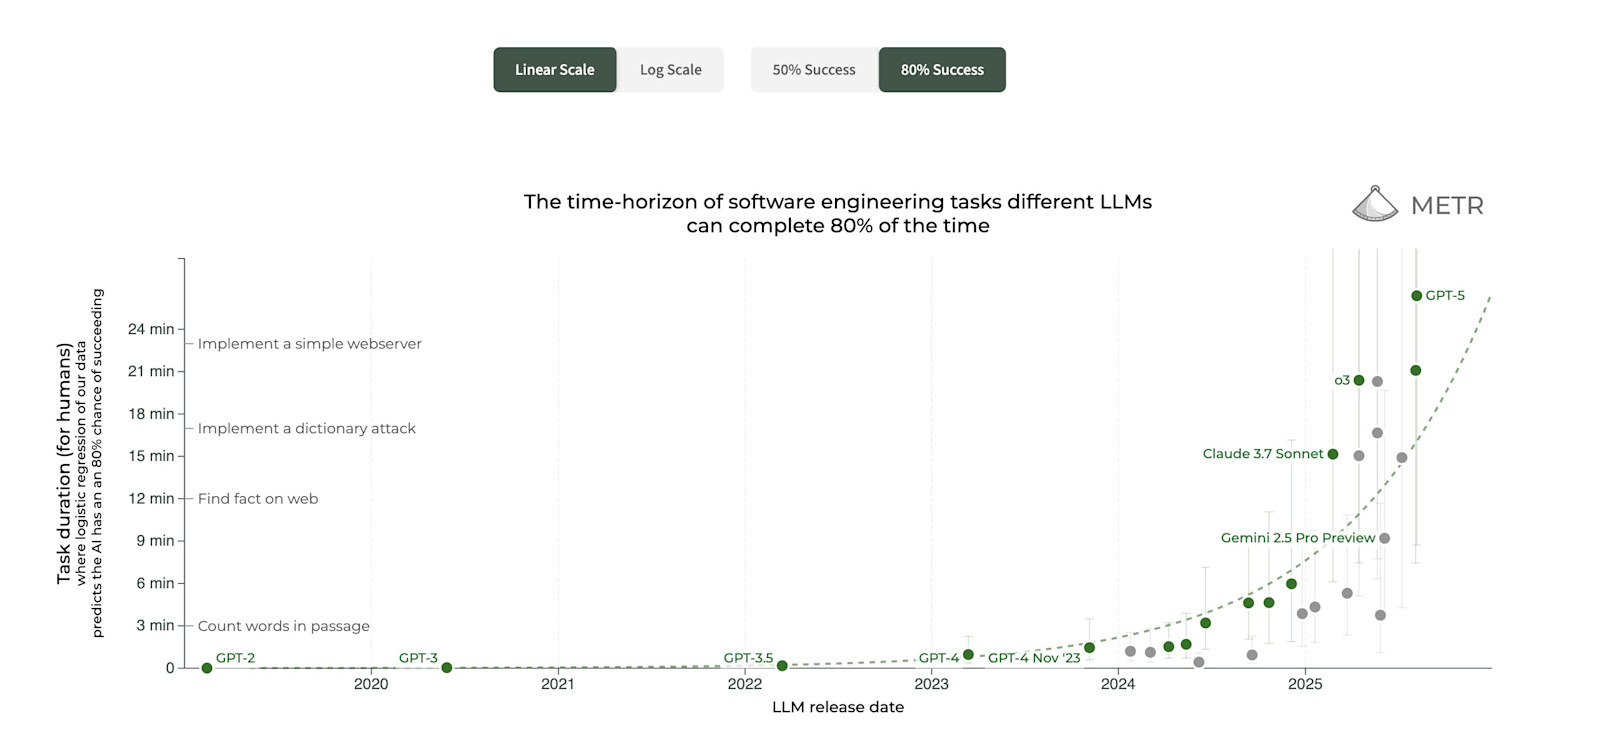Click the 2023 x-axis label

[931, 684]
